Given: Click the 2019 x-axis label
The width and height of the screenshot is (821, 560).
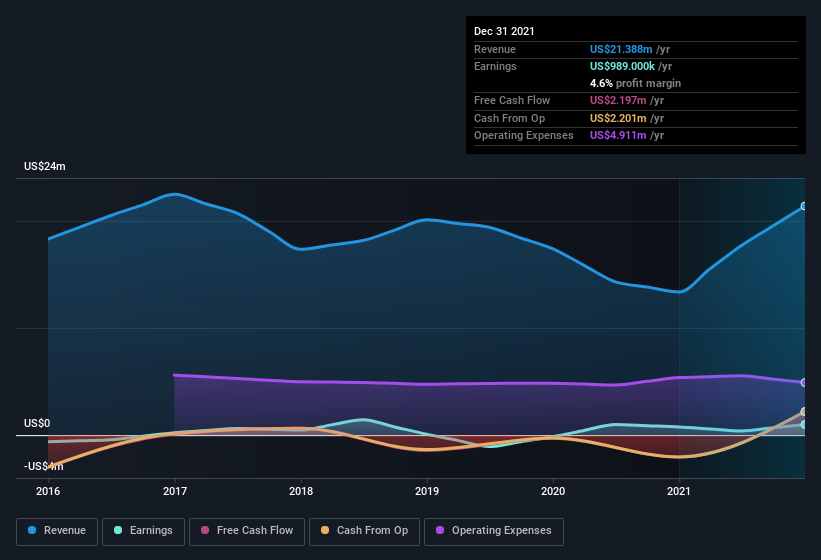Looking at the screenshot, I should point(427,491).
